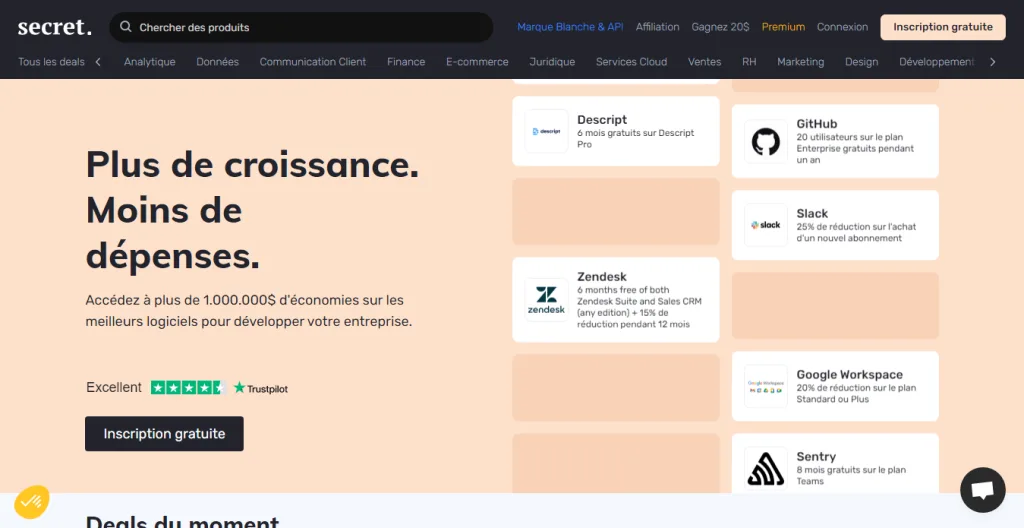Open the Design category
Image resolution: width=1024 pixels, height=528 pixels.
click(861, 61)
